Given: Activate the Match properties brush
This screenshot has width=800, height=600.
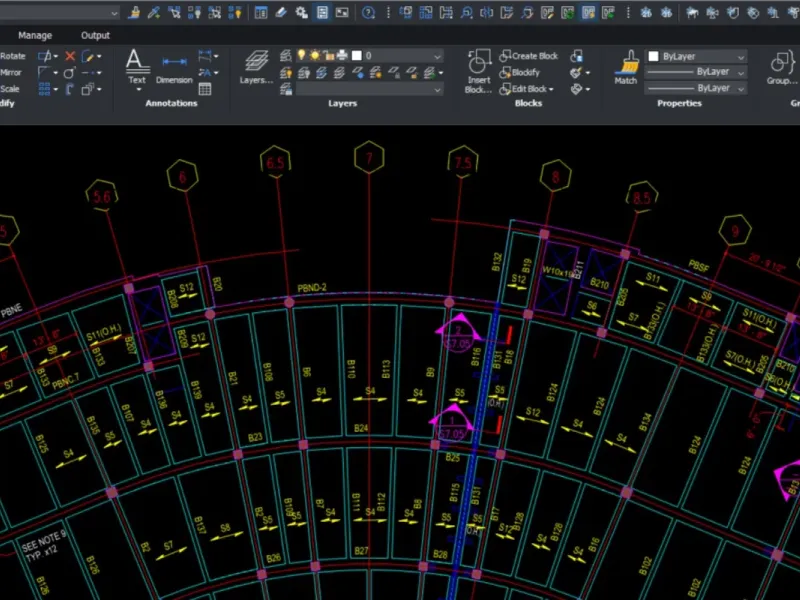Looking at the screenshot, I should 626,66.
